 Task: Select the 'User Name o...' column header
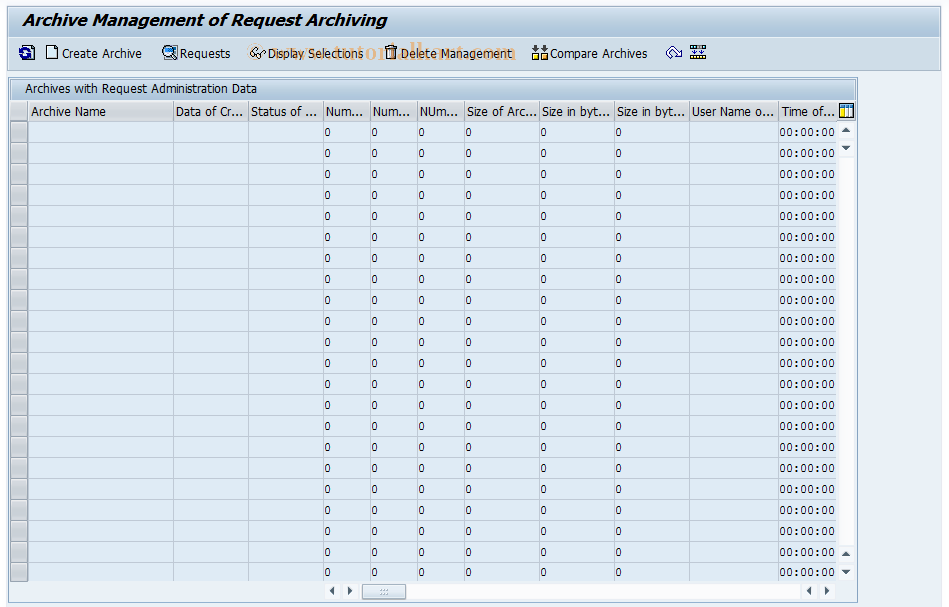pyautogui.click(x=734, y=111)
